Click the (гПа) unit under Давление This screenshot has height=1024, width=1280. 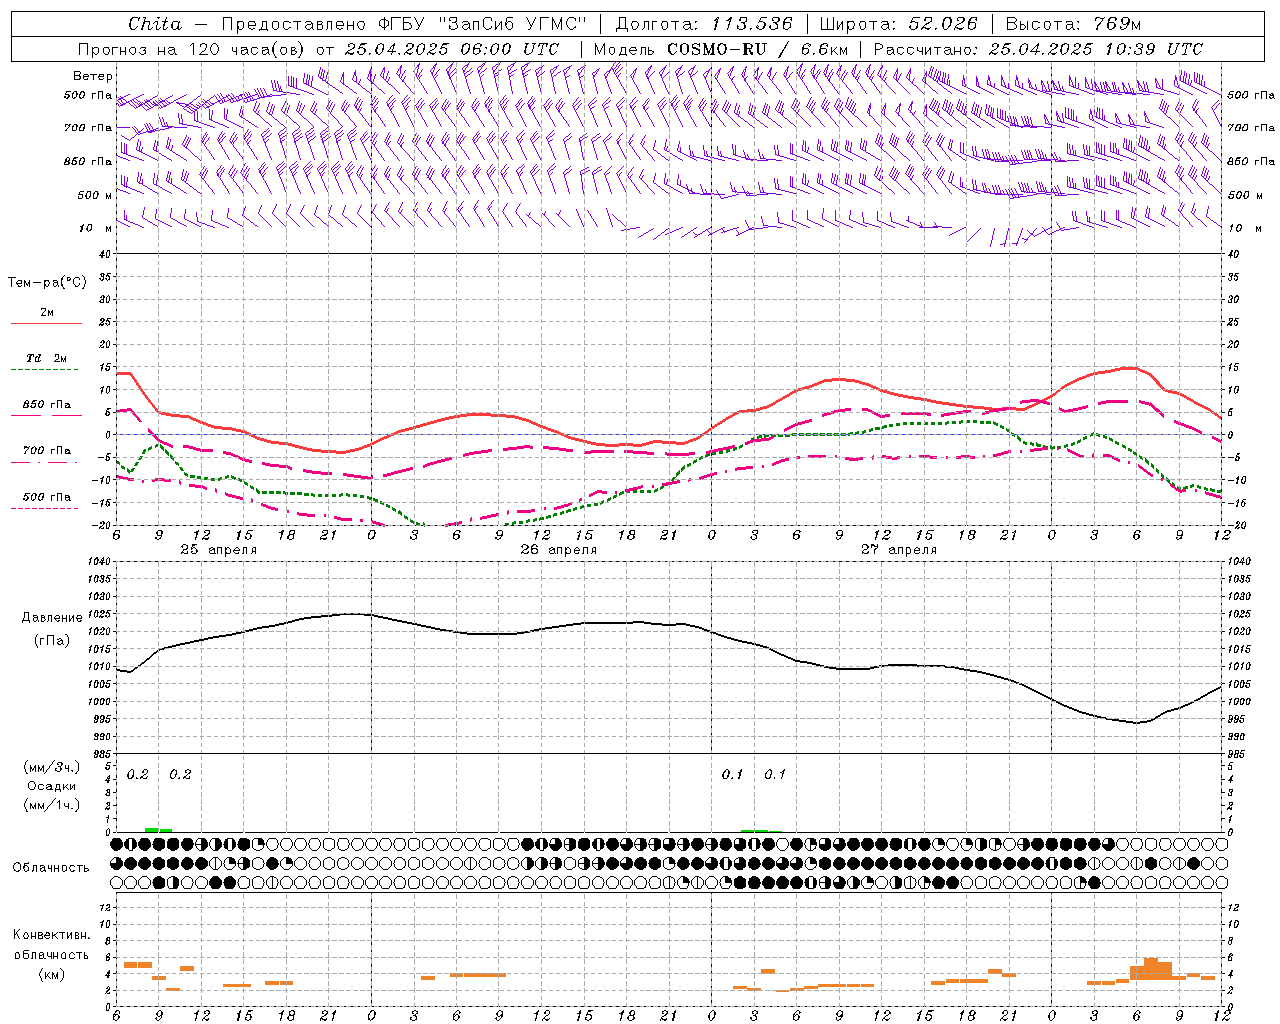[51, 641]
